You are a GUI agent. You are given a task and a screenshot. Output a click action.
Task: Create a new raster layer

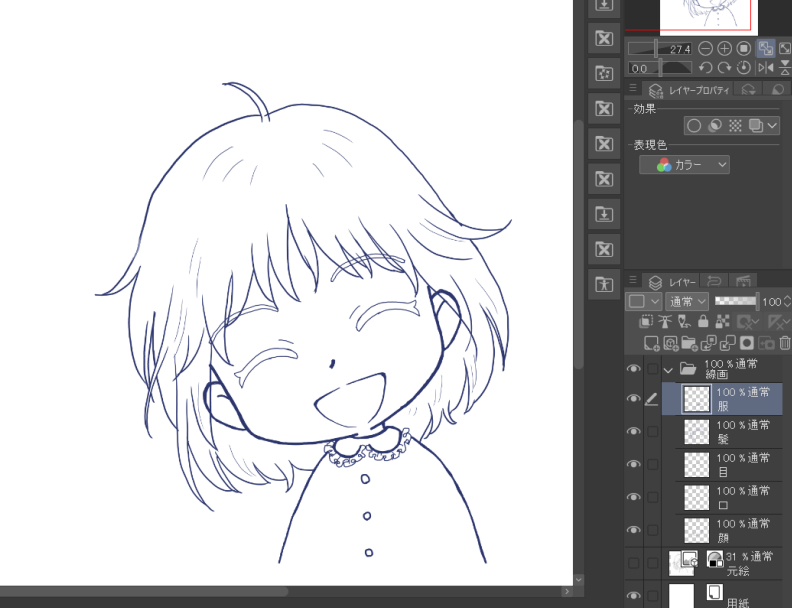(651, 343)
